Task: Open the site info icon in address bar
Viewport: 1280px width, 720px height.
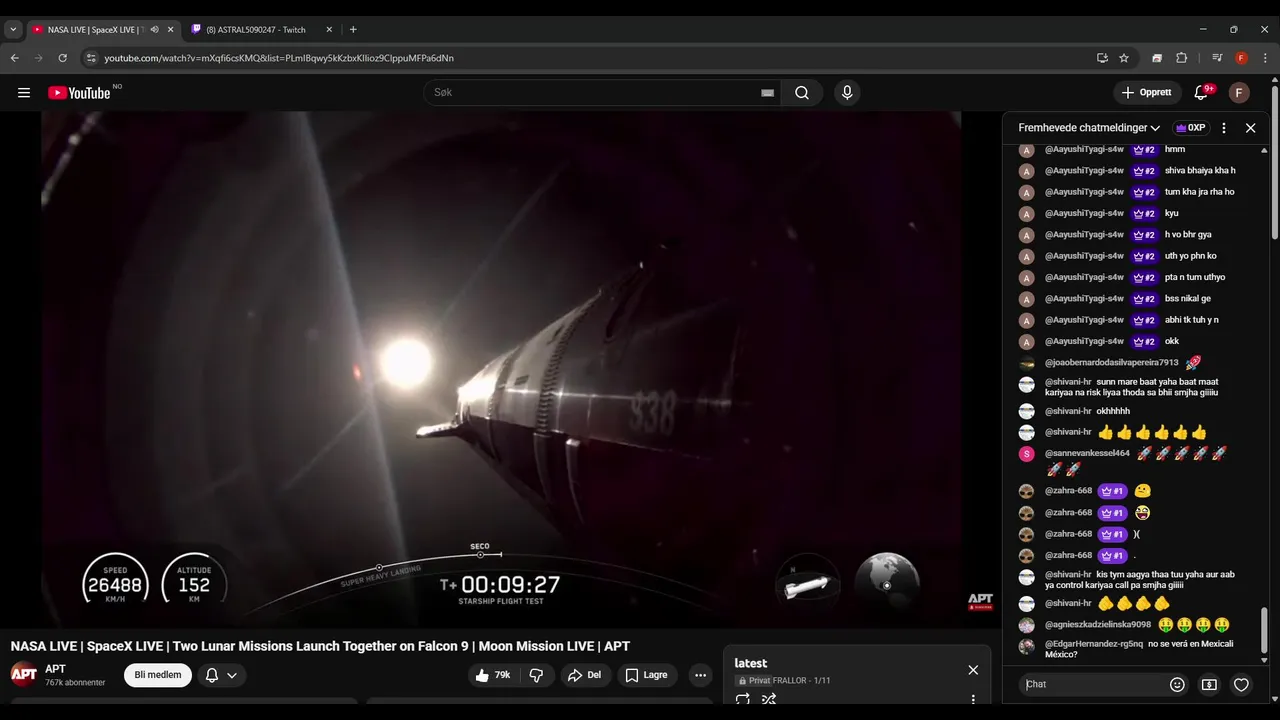Action: coord(91,58)
